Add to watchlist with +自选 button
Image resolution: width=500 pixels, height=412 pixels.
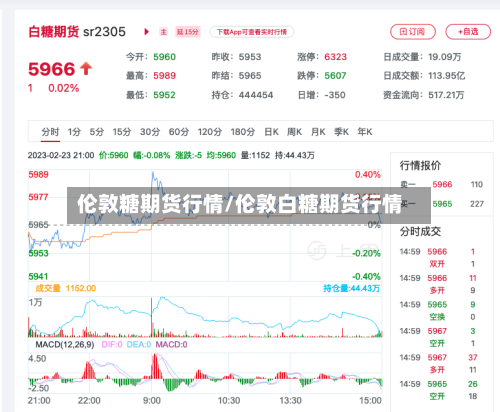(x=468, y=32)
